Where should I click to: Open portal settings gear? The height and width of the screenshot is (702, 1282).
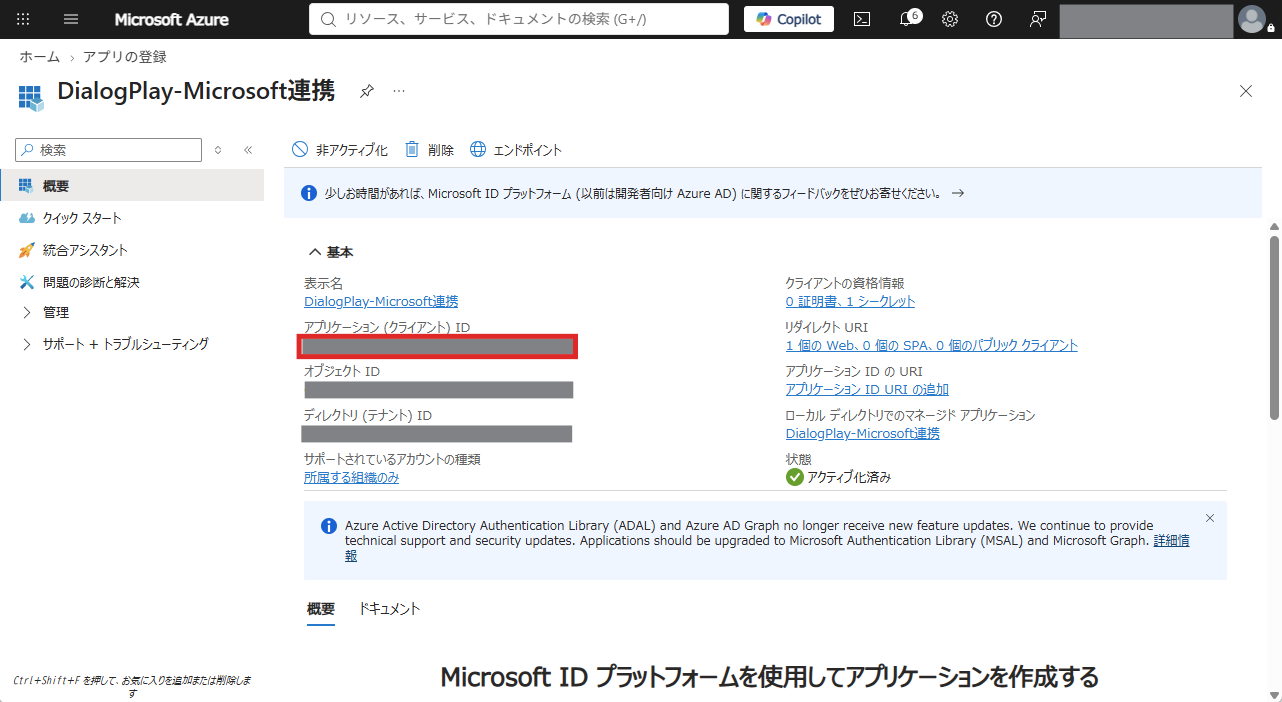tap(950, 19)
